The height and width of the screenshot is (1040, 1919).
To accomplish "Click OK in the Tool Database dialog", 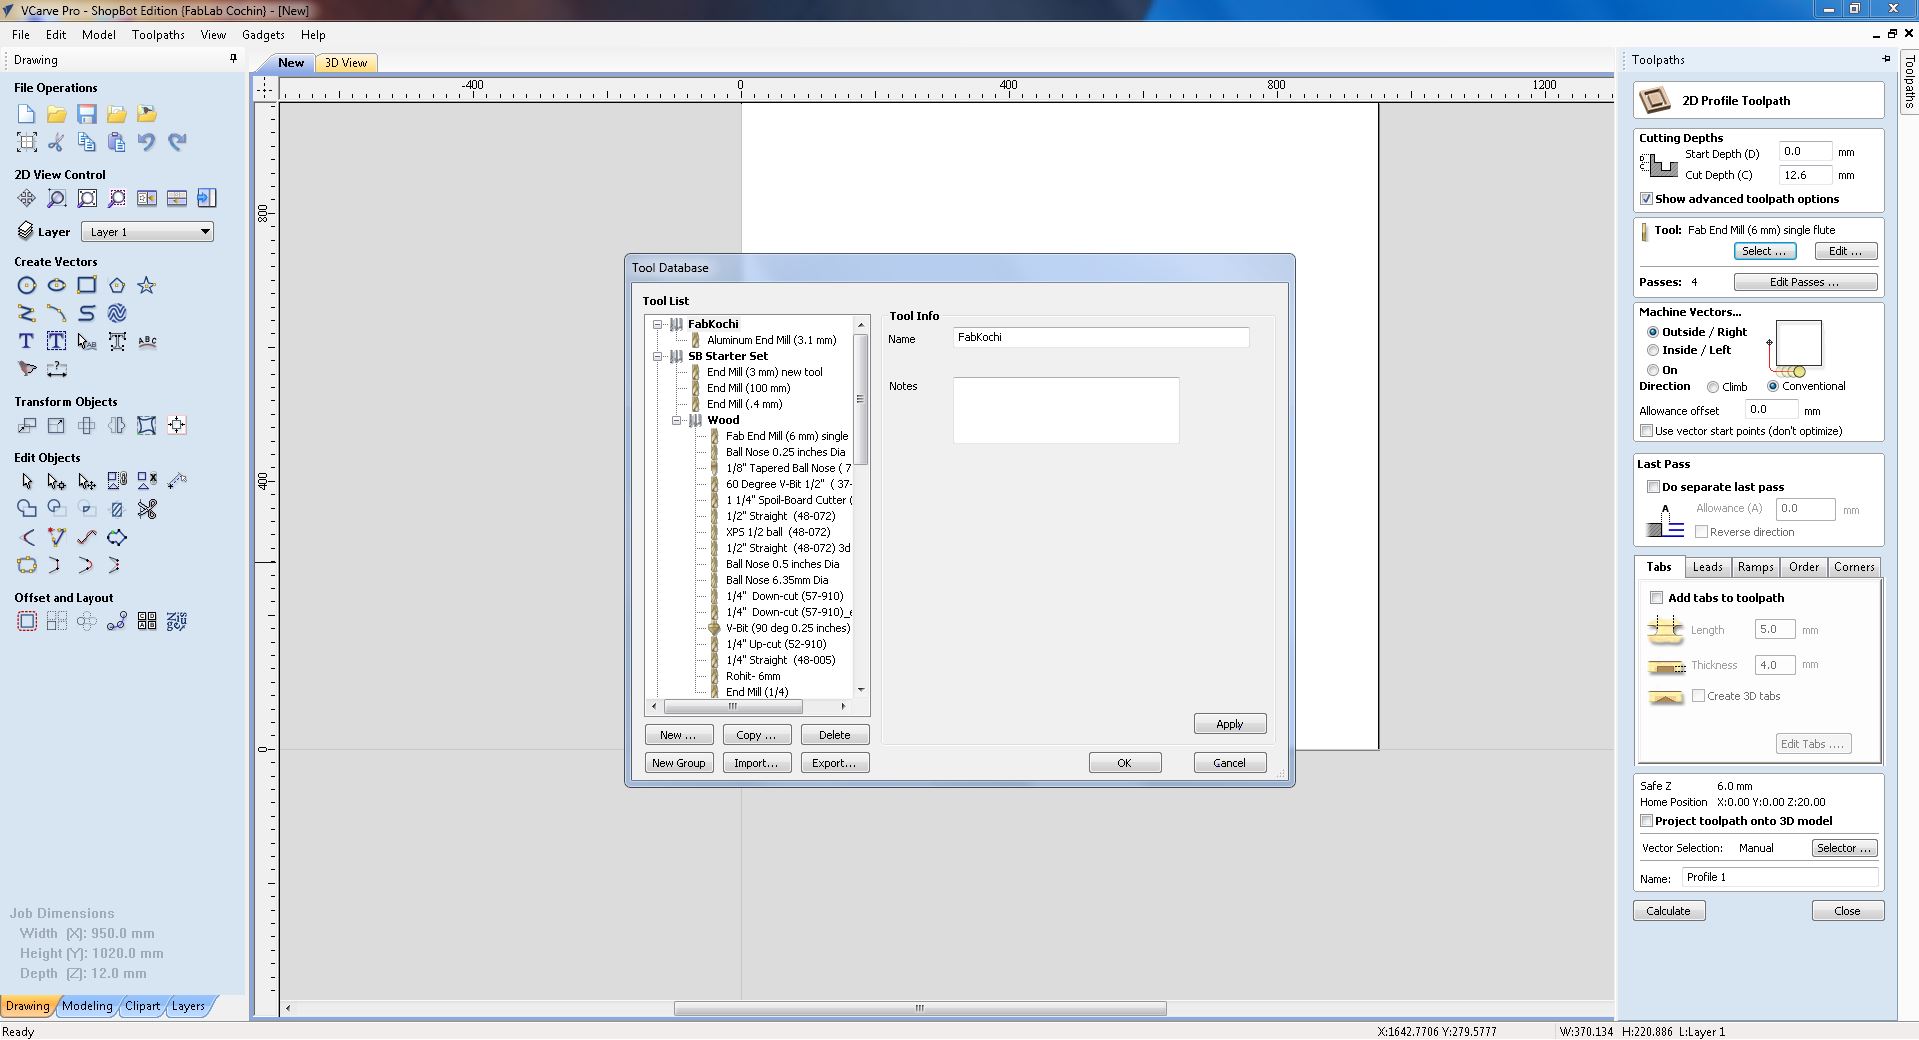I will (1124, 763).
